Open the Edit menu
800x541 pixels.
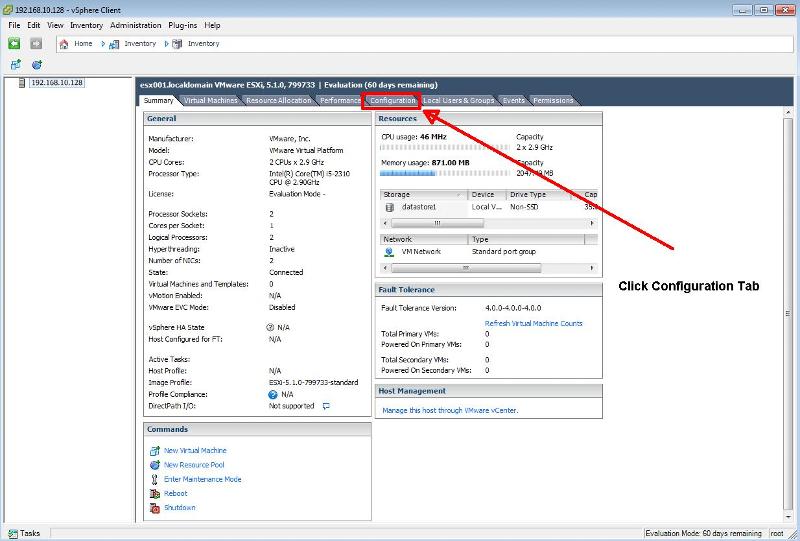pos(34,25)
